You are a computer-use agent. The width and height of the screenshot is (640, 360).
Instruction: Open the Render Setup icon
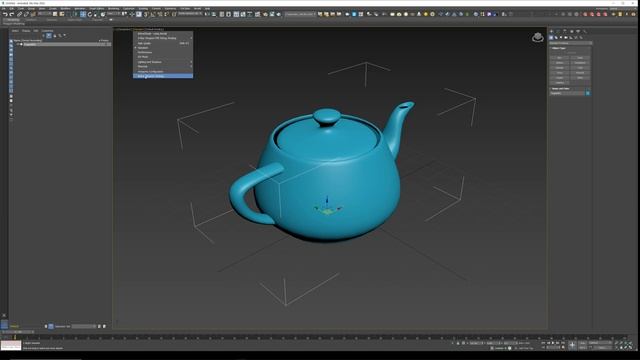point(265,14)
